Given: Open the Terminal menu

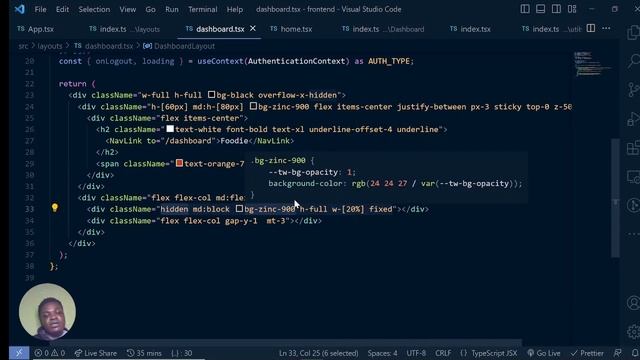Looking at the screenshot, I should coord(202,9).
